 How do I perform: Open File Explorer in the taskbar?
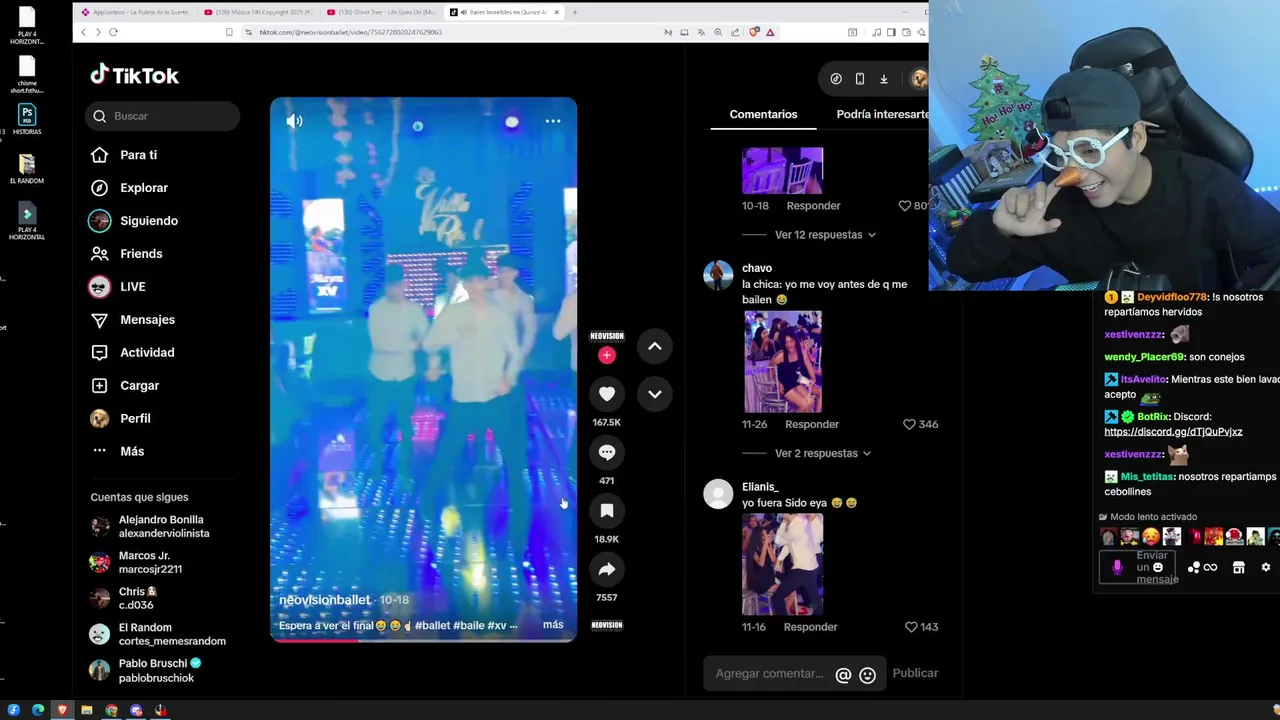click(x=87, y=710)
